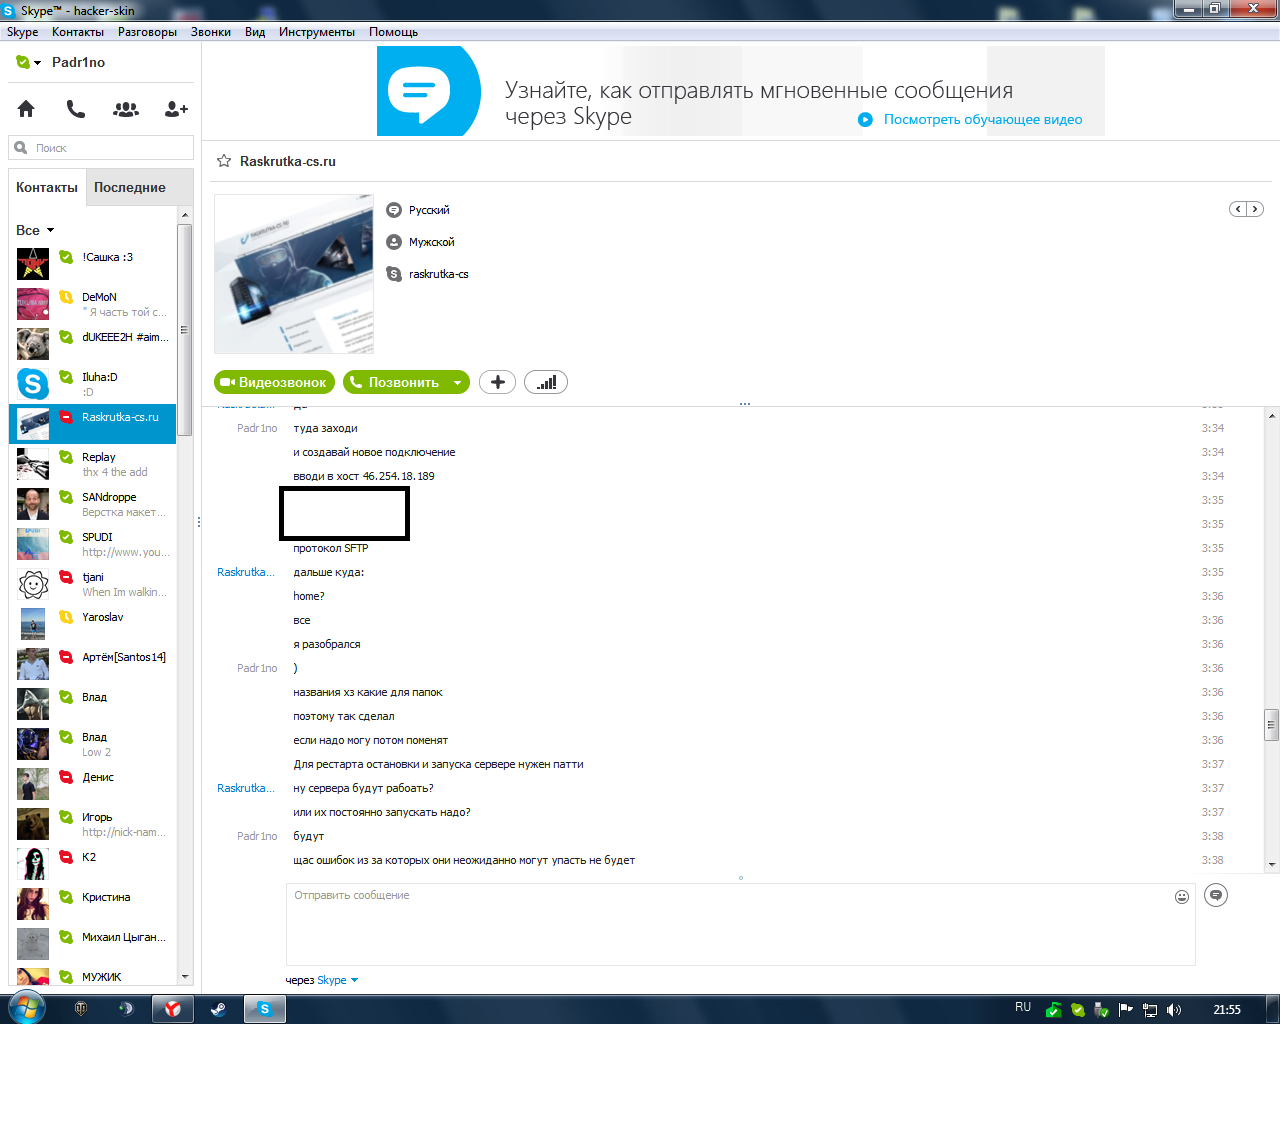
Task: Follow the Посмотреть обучающее видео link
Action: click(983, 119)
